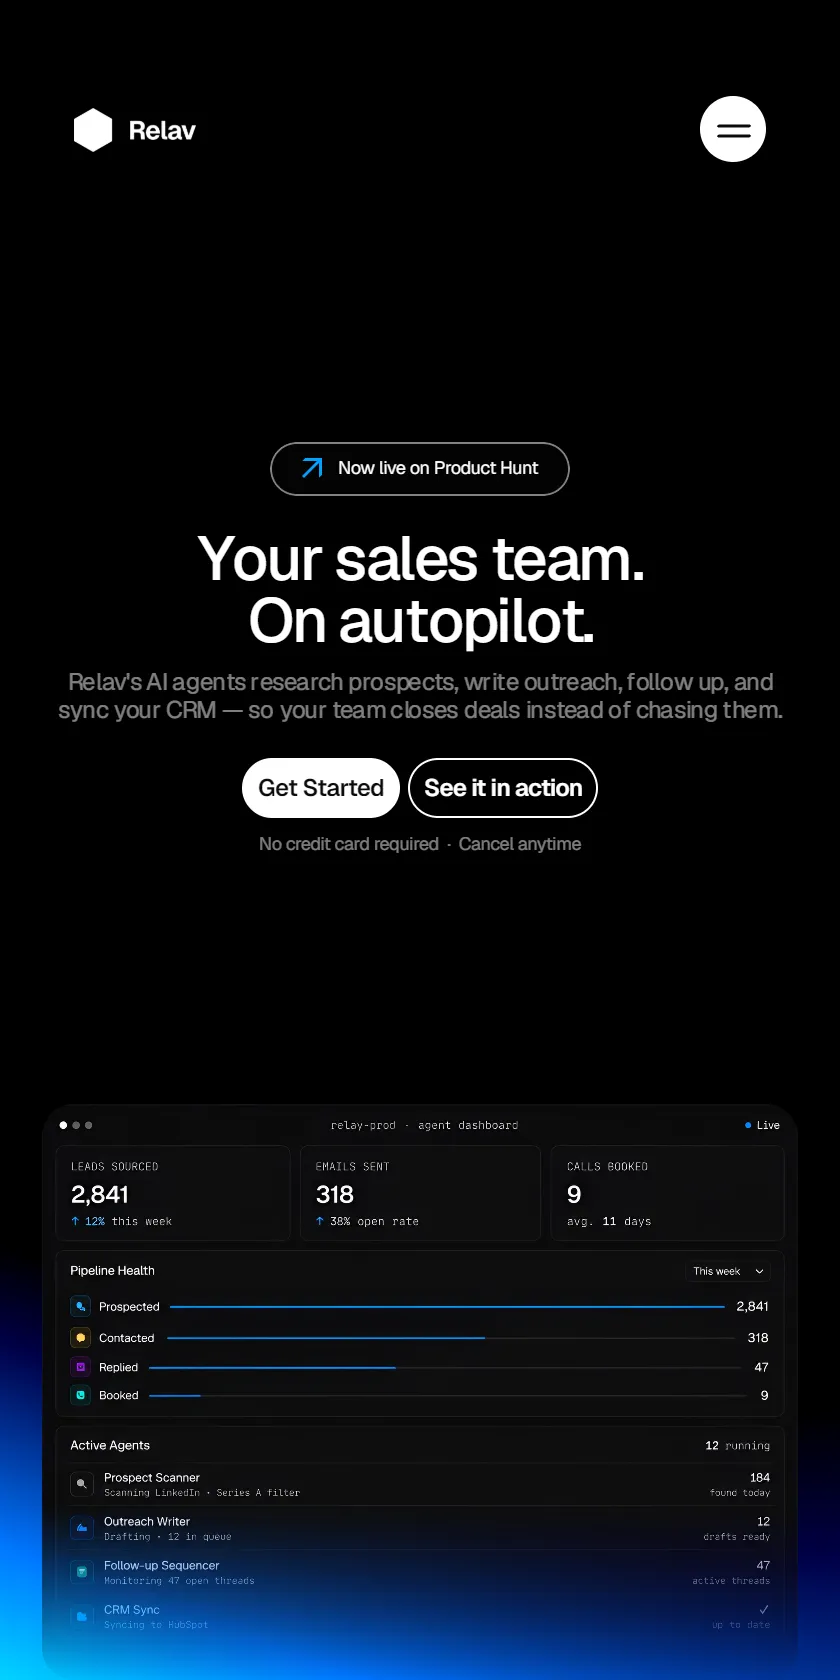Open the Now live on Product Hunt badge

point(420,469)
